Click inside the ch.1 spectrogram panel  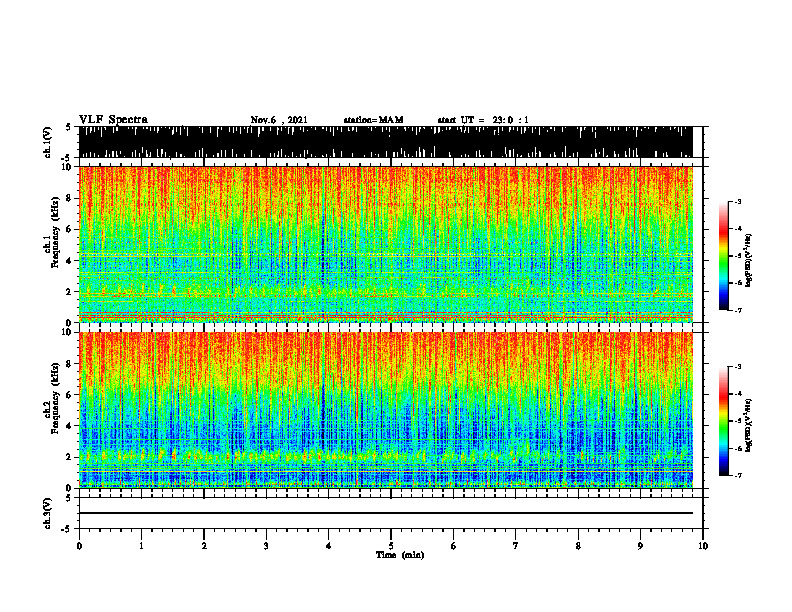click(386, 244)
